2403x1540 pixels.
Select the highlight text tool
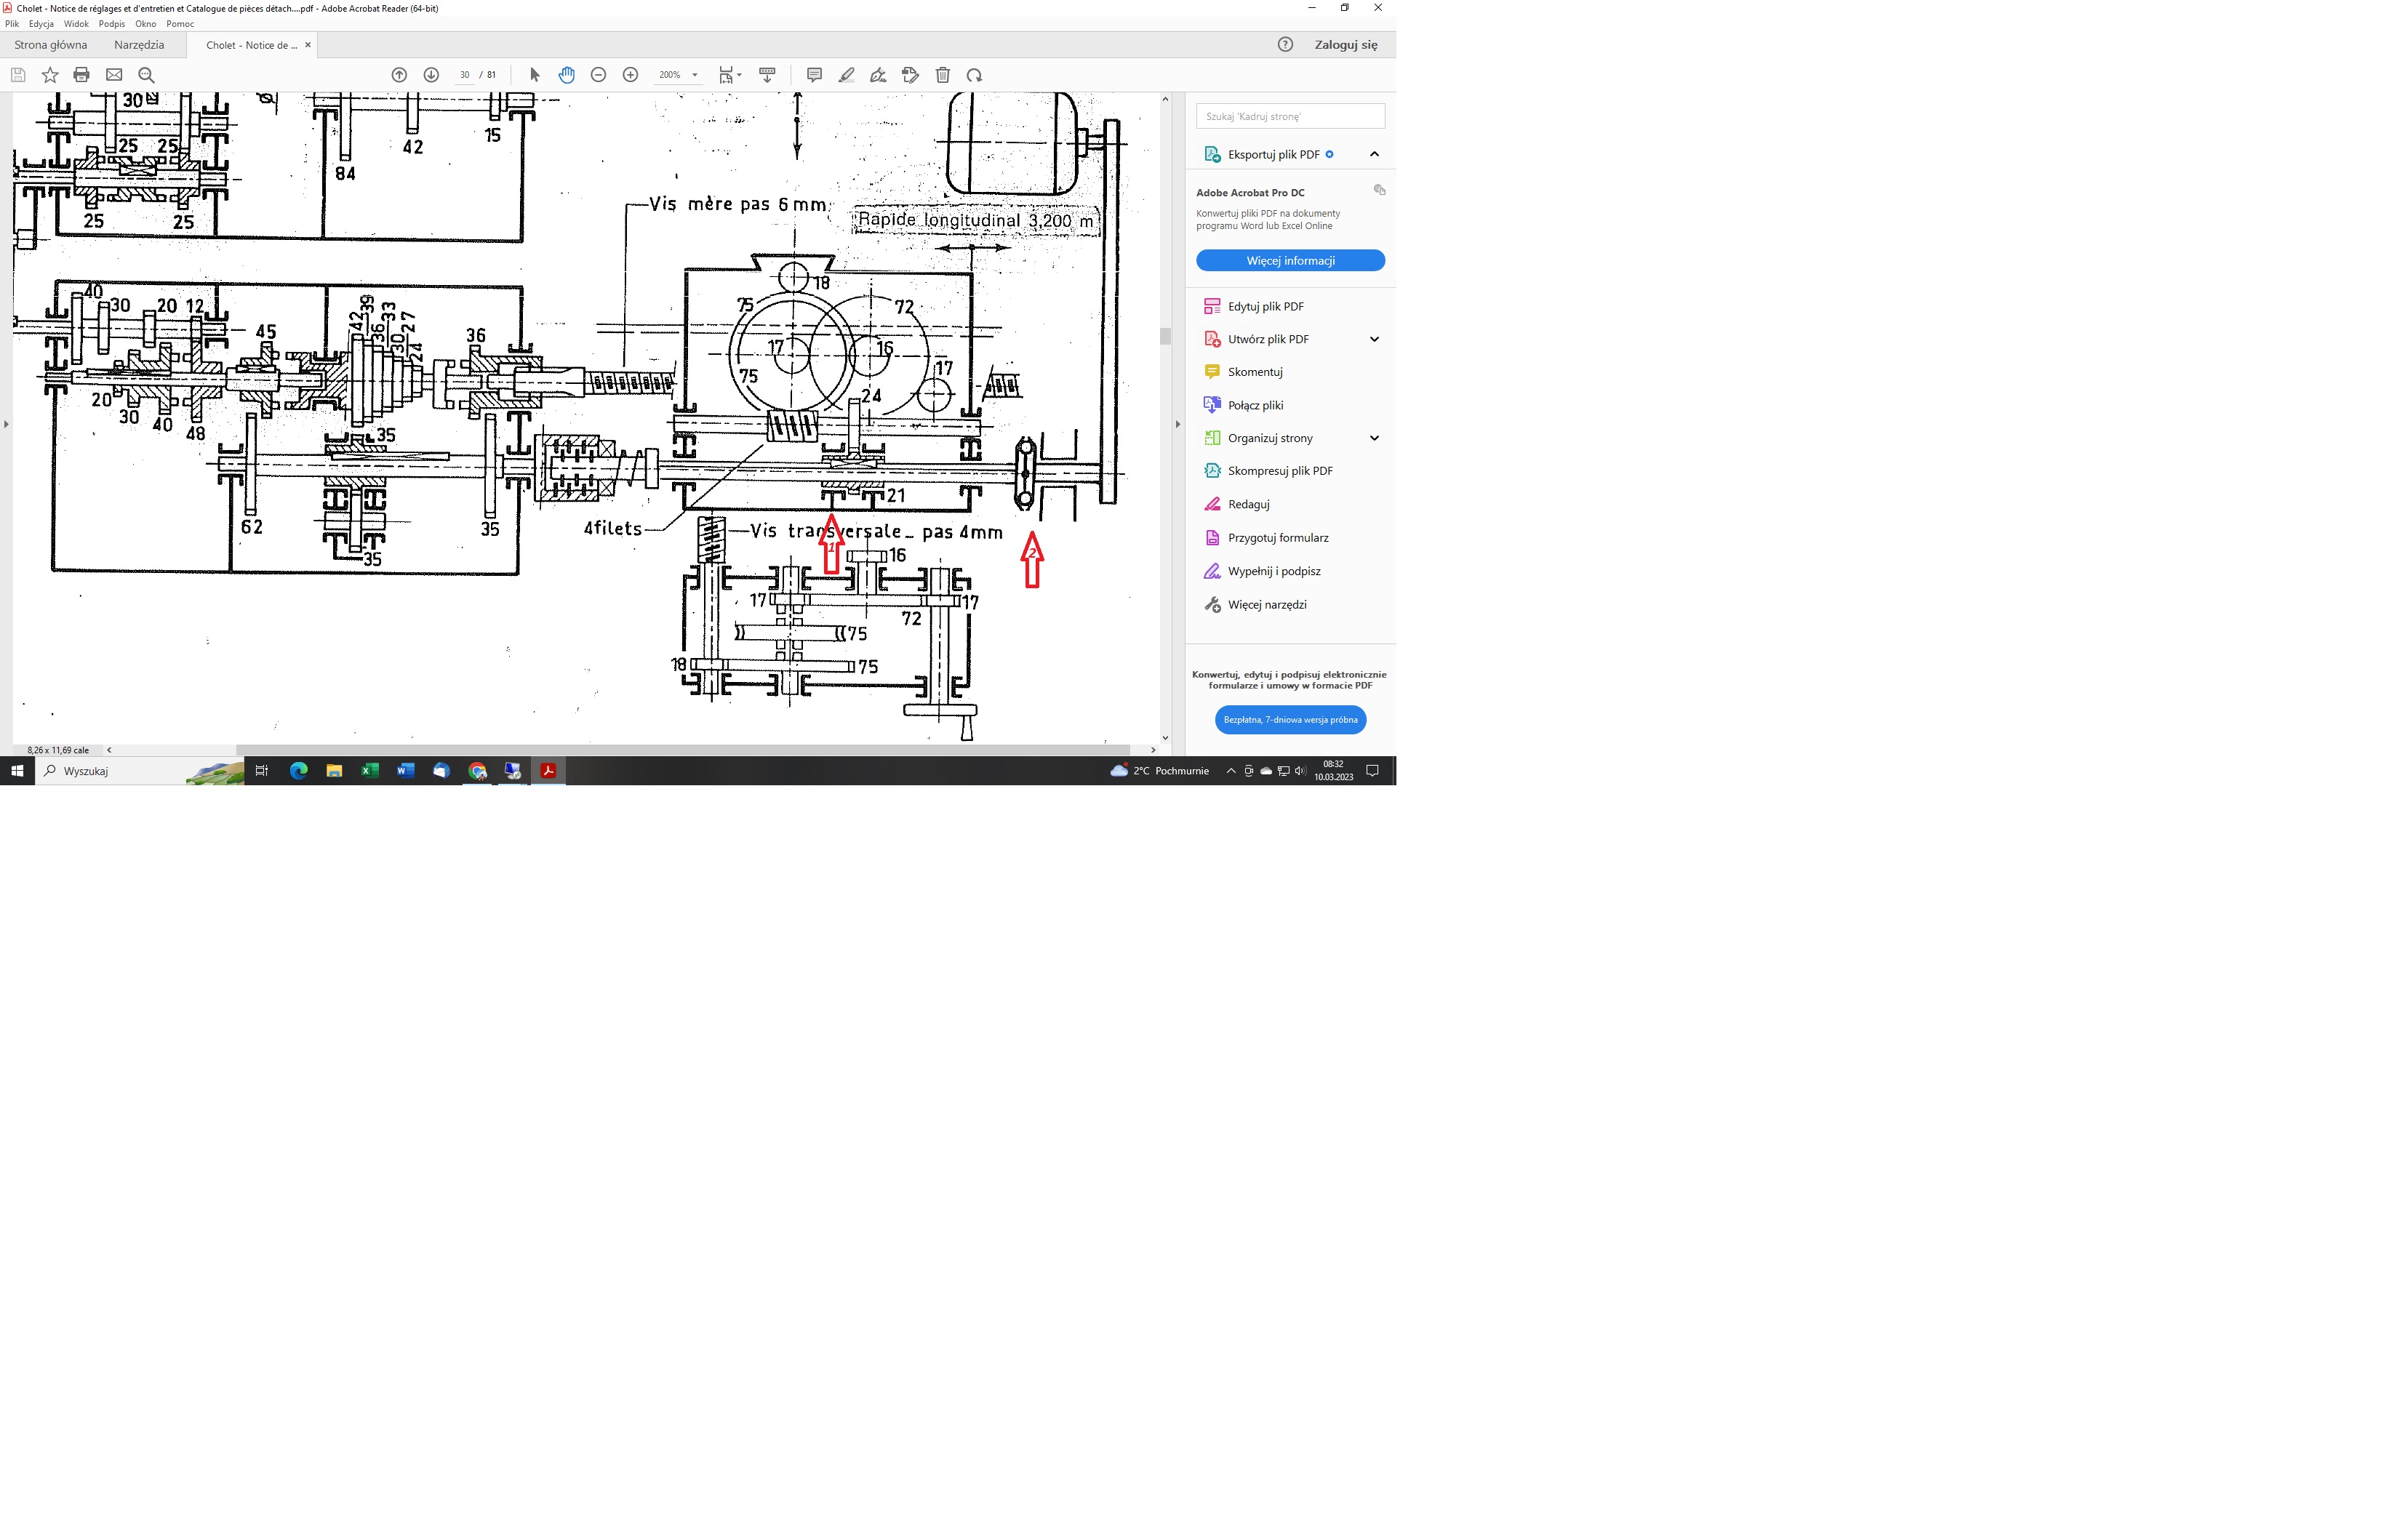click(846, 75)
